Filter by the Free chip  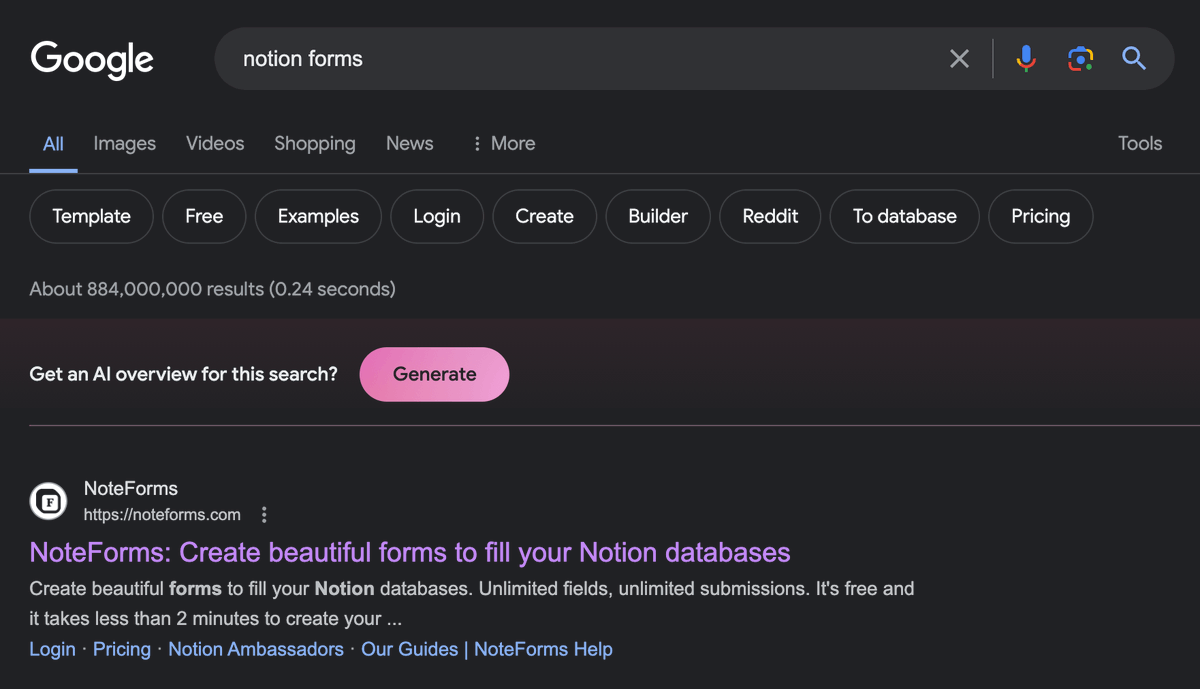point(204,216)
